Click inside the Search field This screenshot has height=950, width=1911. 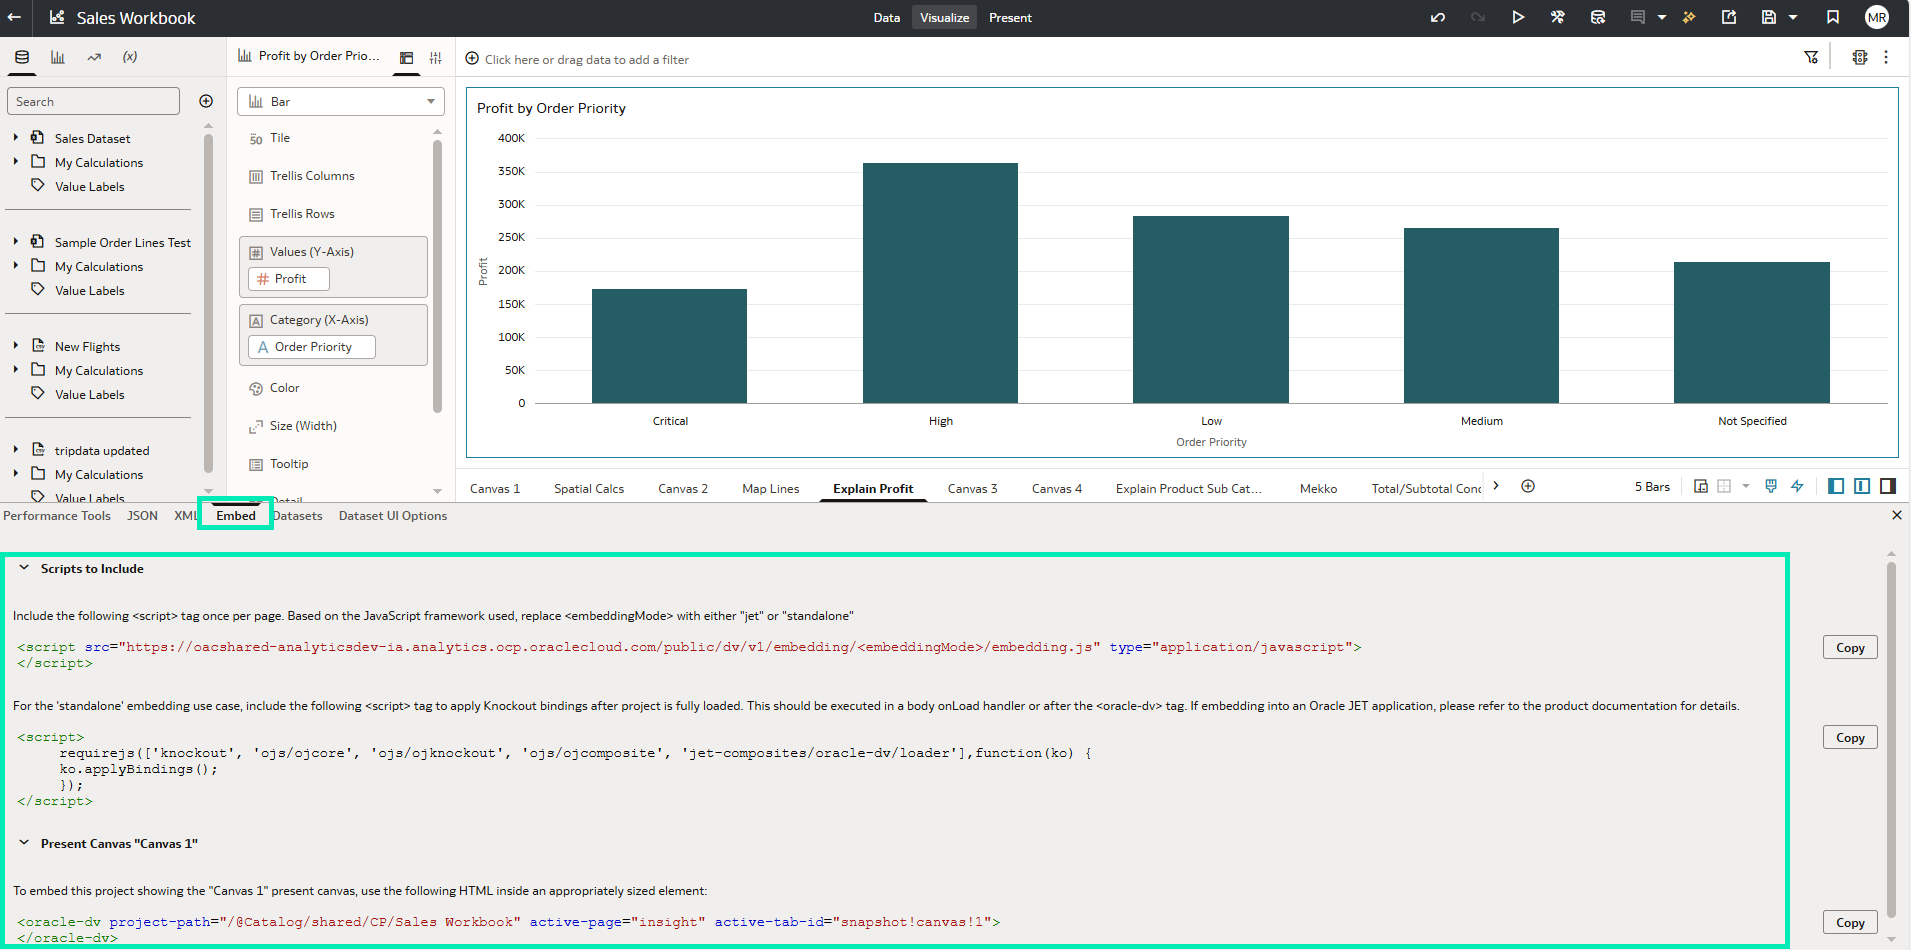93,101
